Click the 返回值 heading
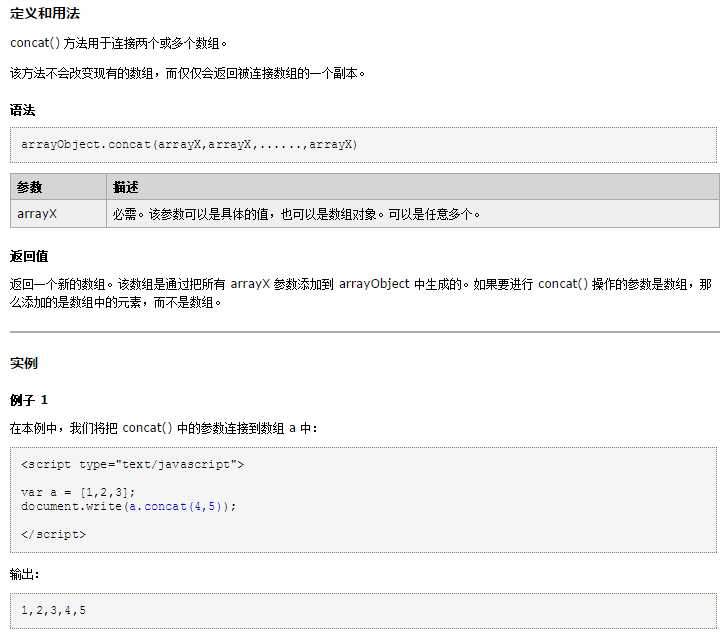 click(x=29, y=256)
